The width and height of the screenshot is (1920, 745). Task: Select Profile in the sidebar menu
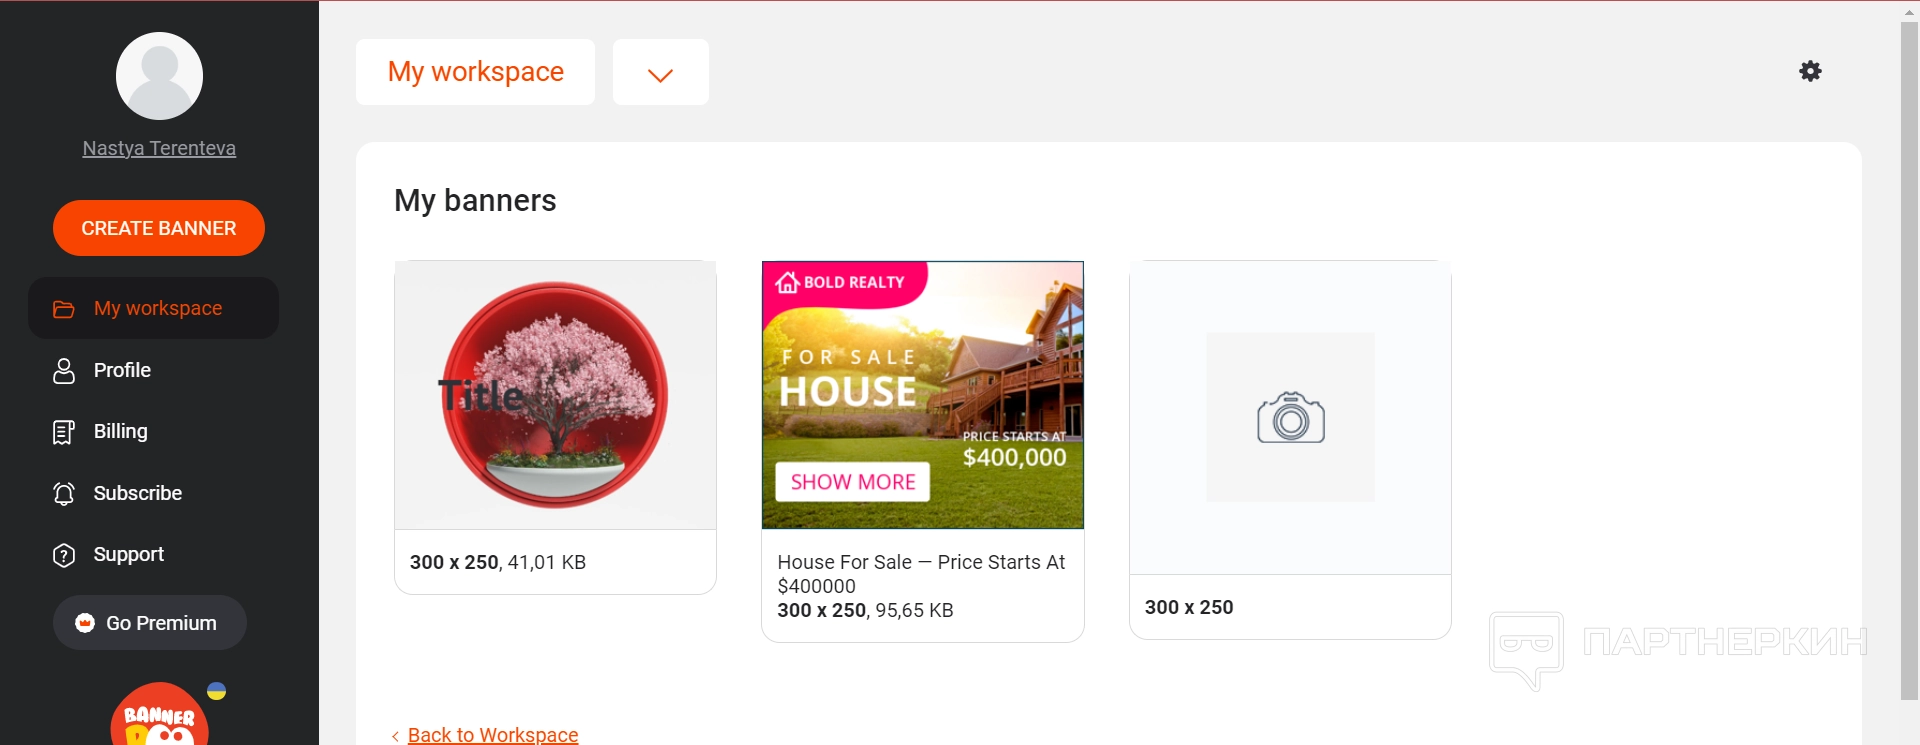122,370
